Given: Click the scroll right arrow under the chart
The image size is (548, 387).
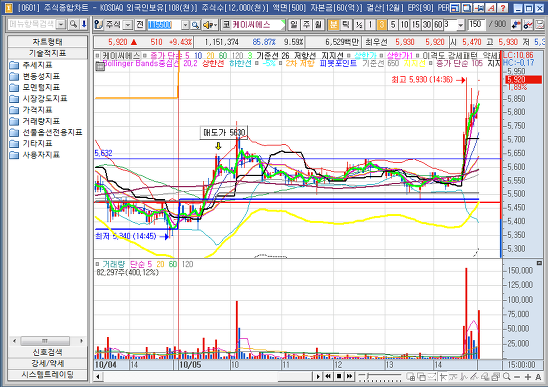Looking at the screenshot, I should point(318,377).
